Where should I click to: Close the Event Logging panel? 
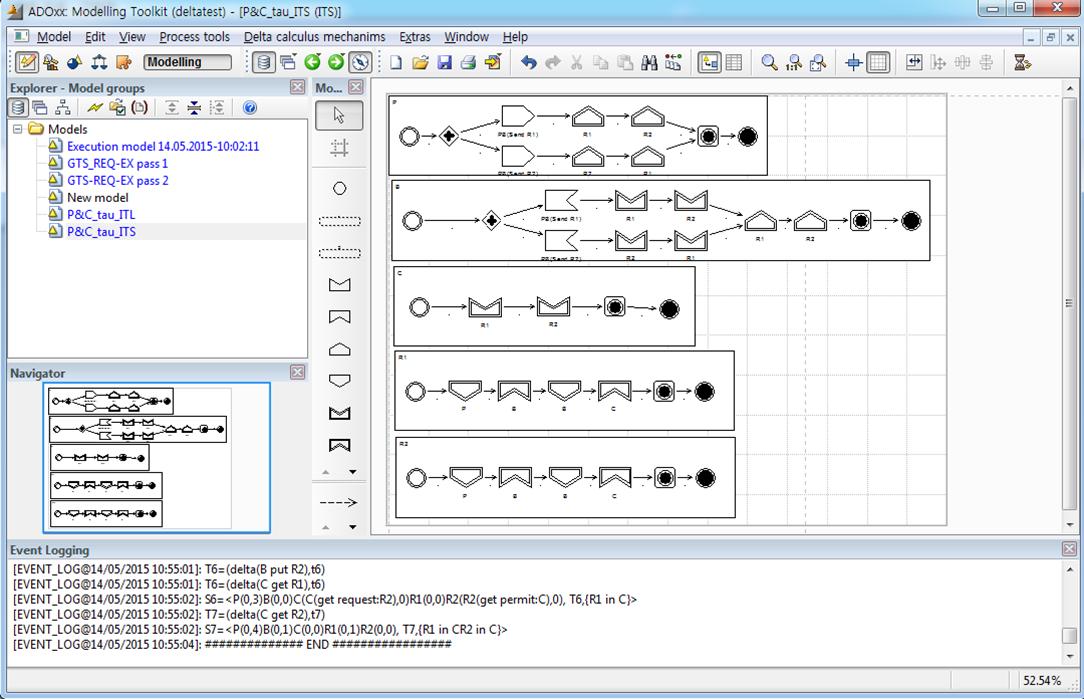[x=1069, y=549]
